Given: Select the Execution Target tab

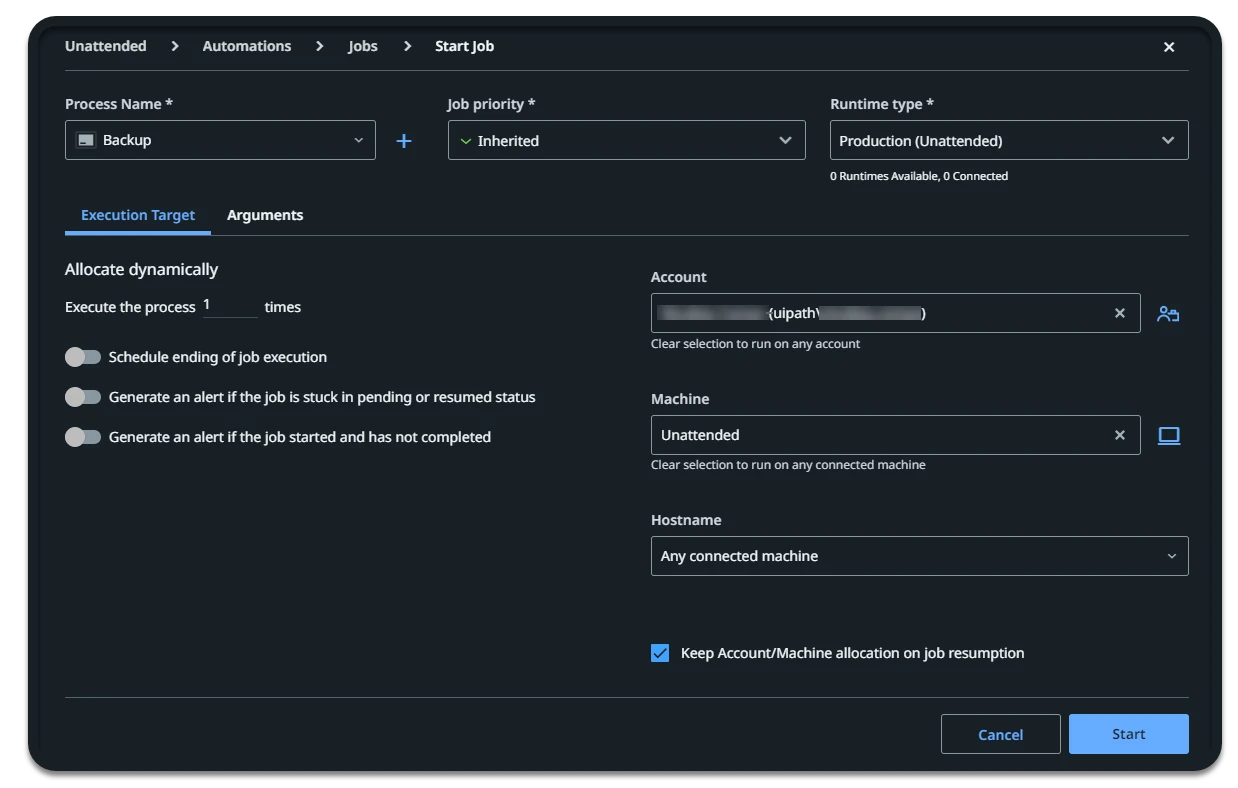Looking at the screenshot, I should pyautogui.click(x=138, y=215).
